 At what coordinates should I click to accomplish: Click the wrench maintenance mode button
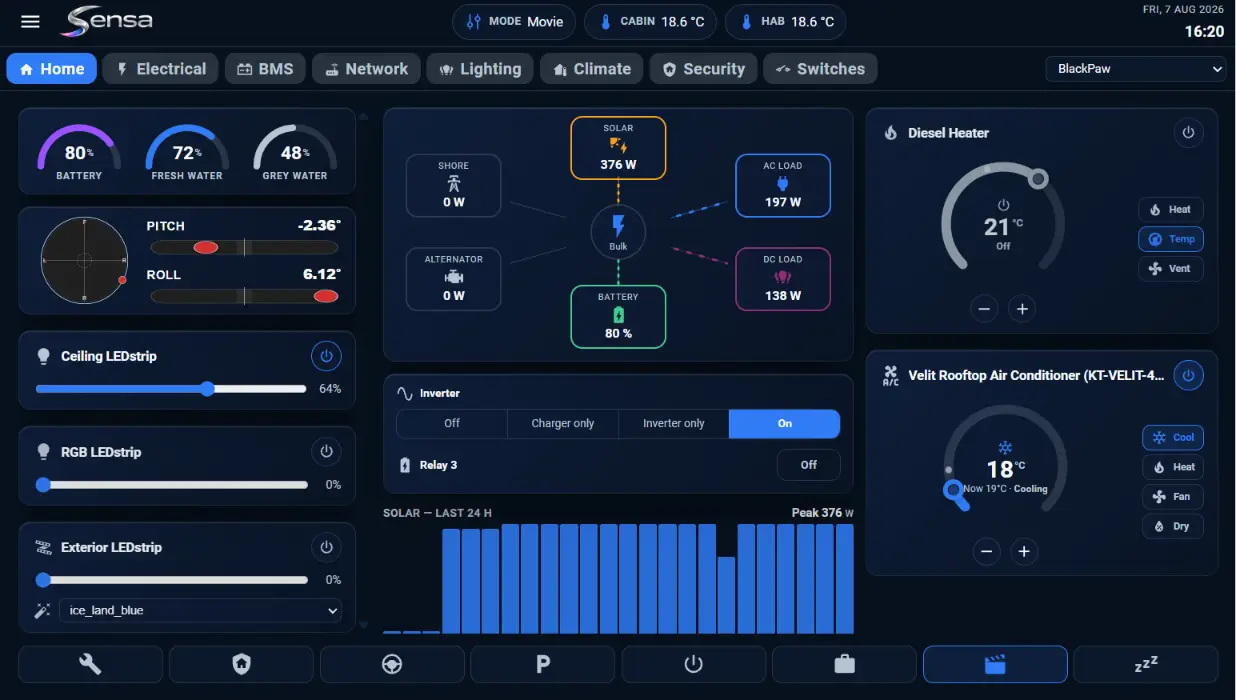pos(91,664)
